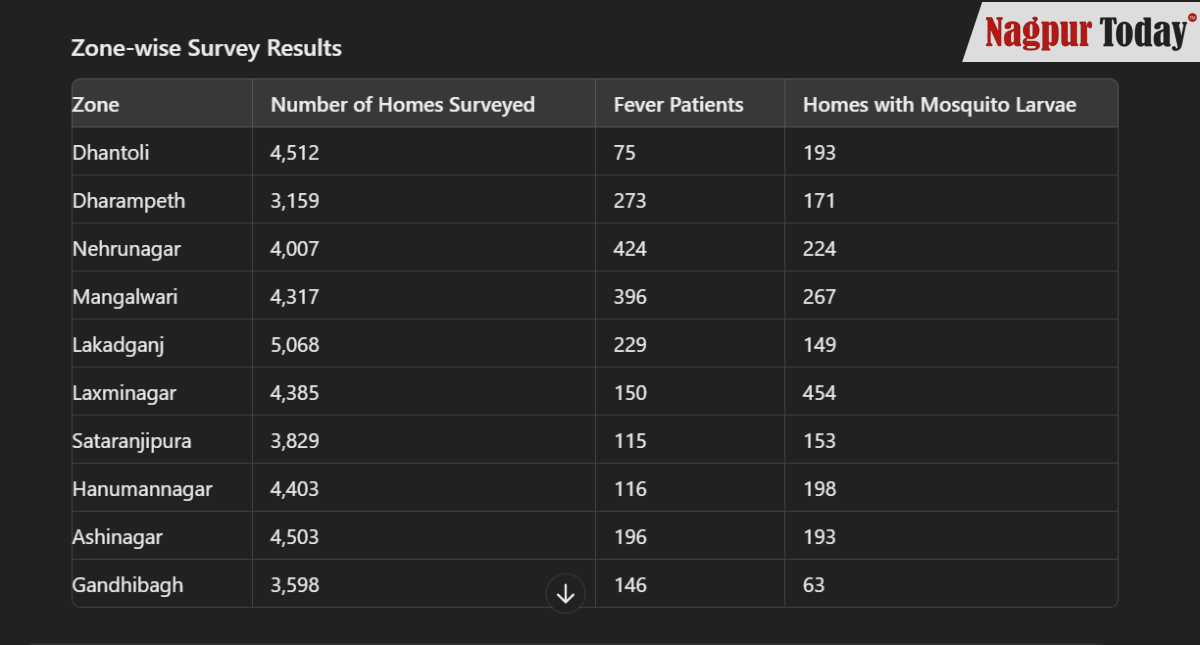
Task: Select the 424 fever patients value
Action: (x=630, y=249)
